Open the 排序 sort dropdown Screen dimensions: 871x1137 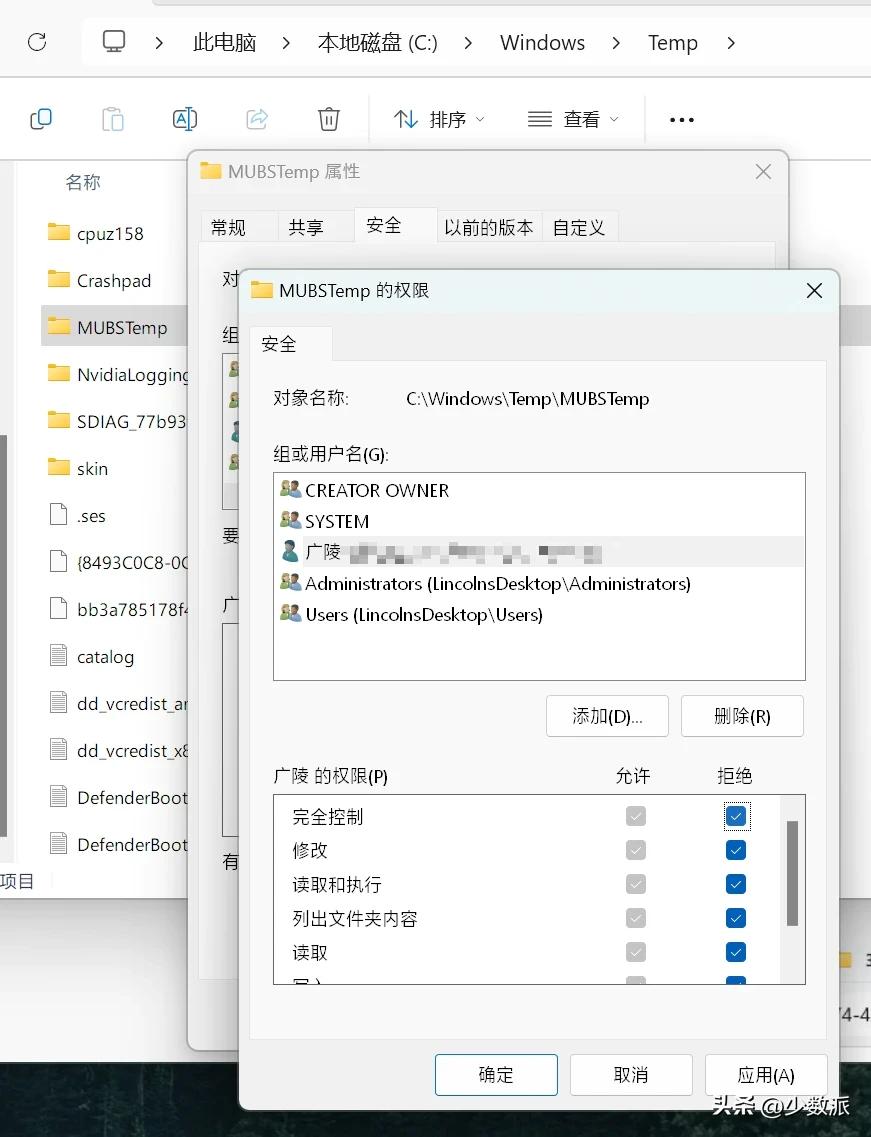point(439,119)
